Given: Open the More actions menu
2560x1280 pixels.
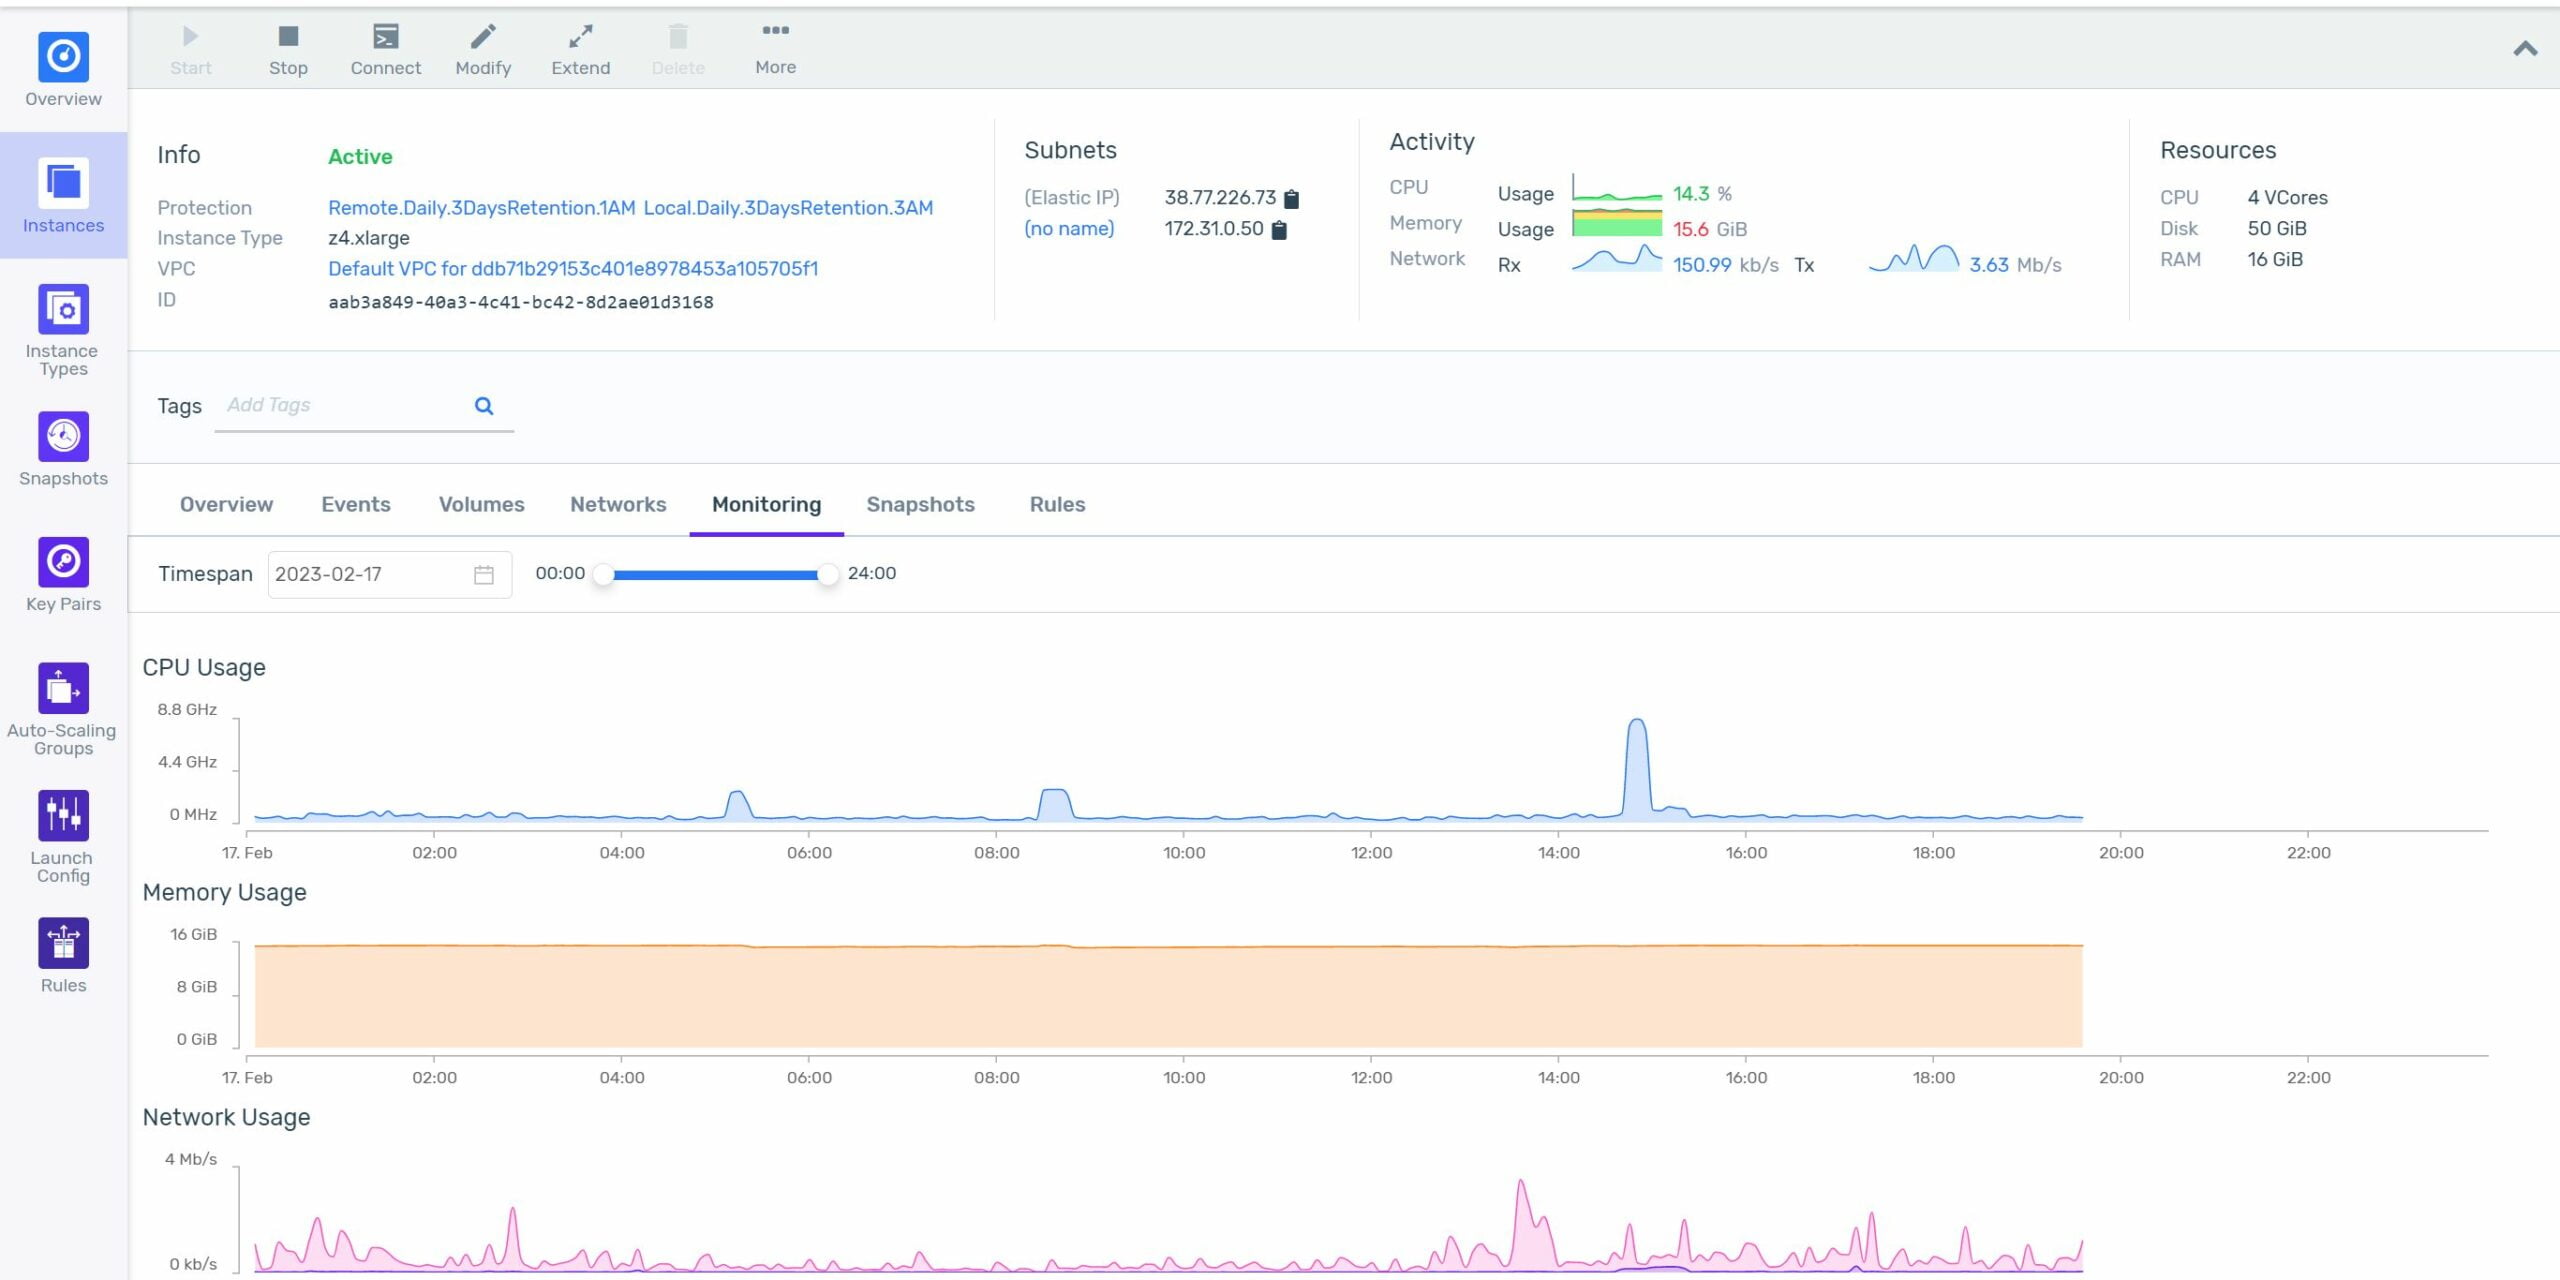Looking at the screenshot, I should pyautogui.click(x=775, y=50).
